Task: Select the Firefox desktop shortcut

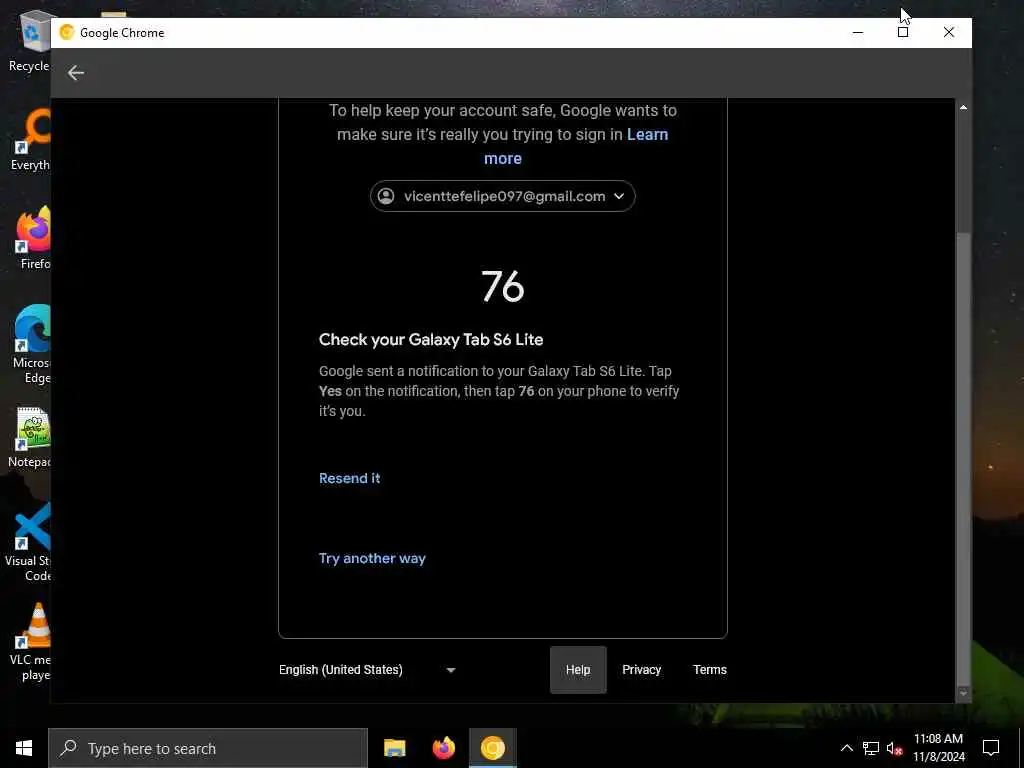Action: pyautogui.click(x=34, y=238)
